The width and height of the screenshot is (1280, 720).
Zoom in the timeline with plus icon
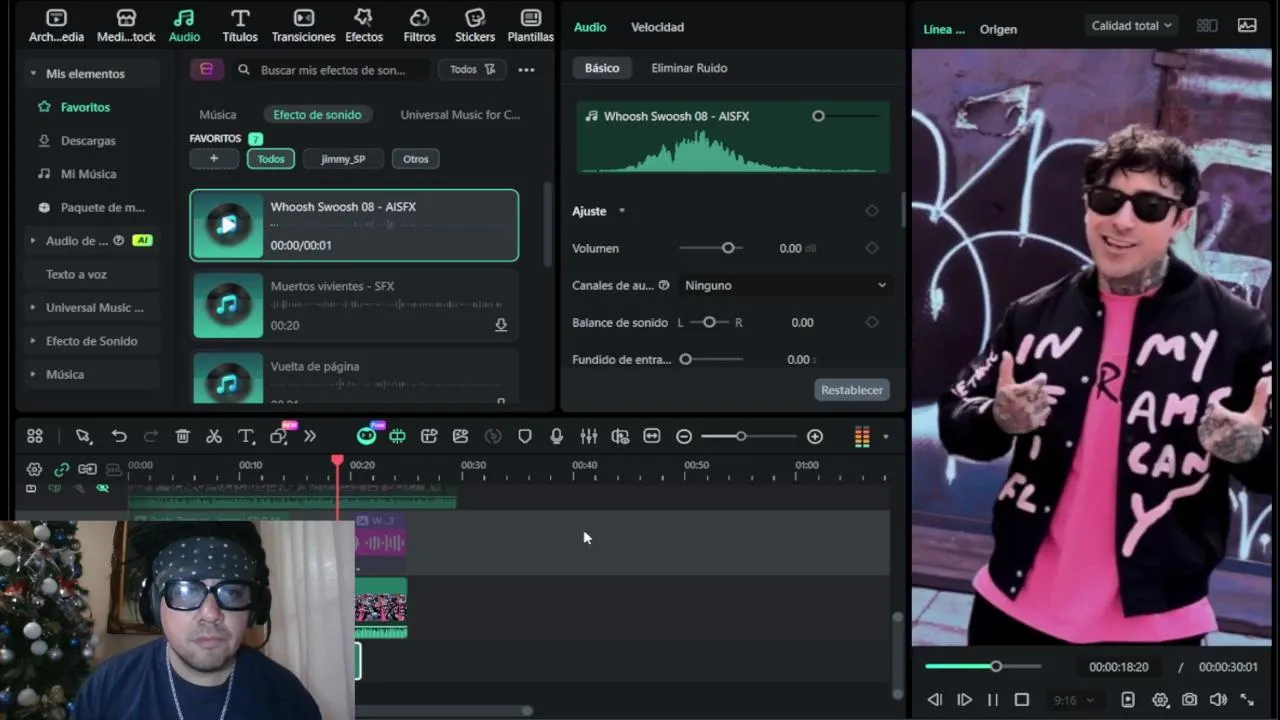coord(815,436)
